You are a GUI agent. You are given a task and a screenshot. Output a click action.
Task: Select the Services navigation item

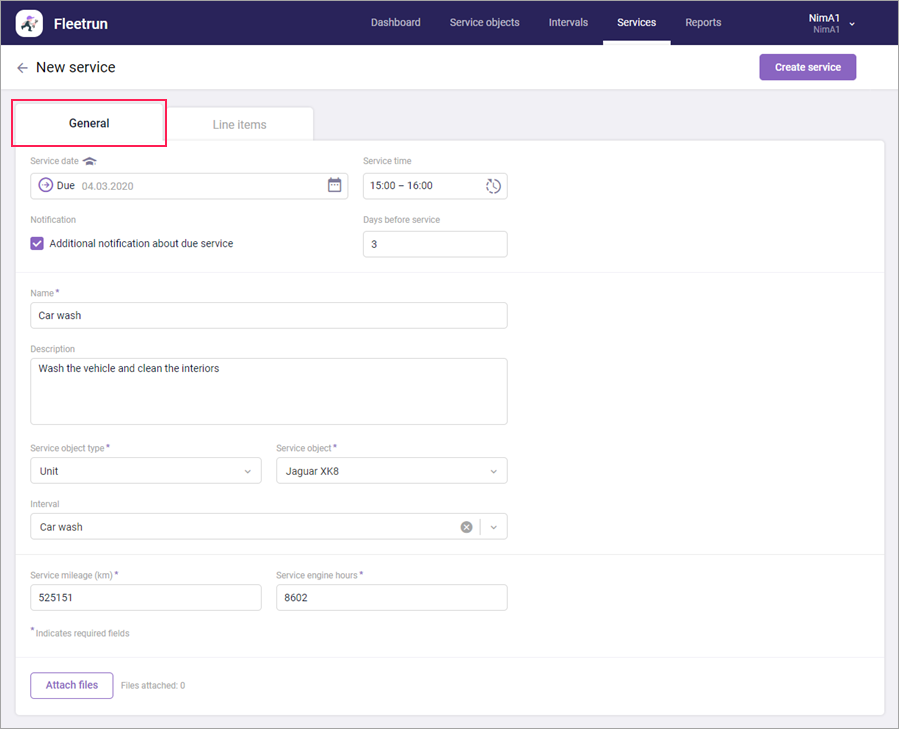click(x=636, y=22)
